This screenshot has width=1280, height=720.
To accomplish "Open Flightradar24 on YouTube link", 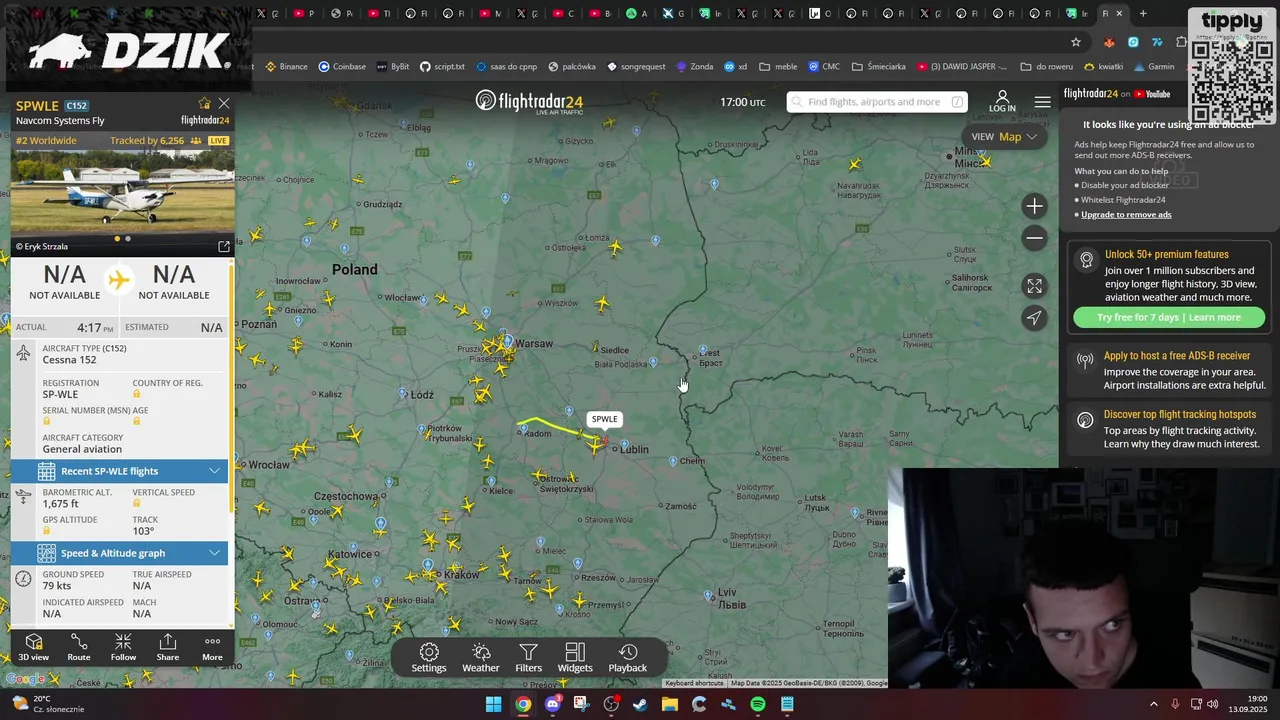I will point(1117,94).
